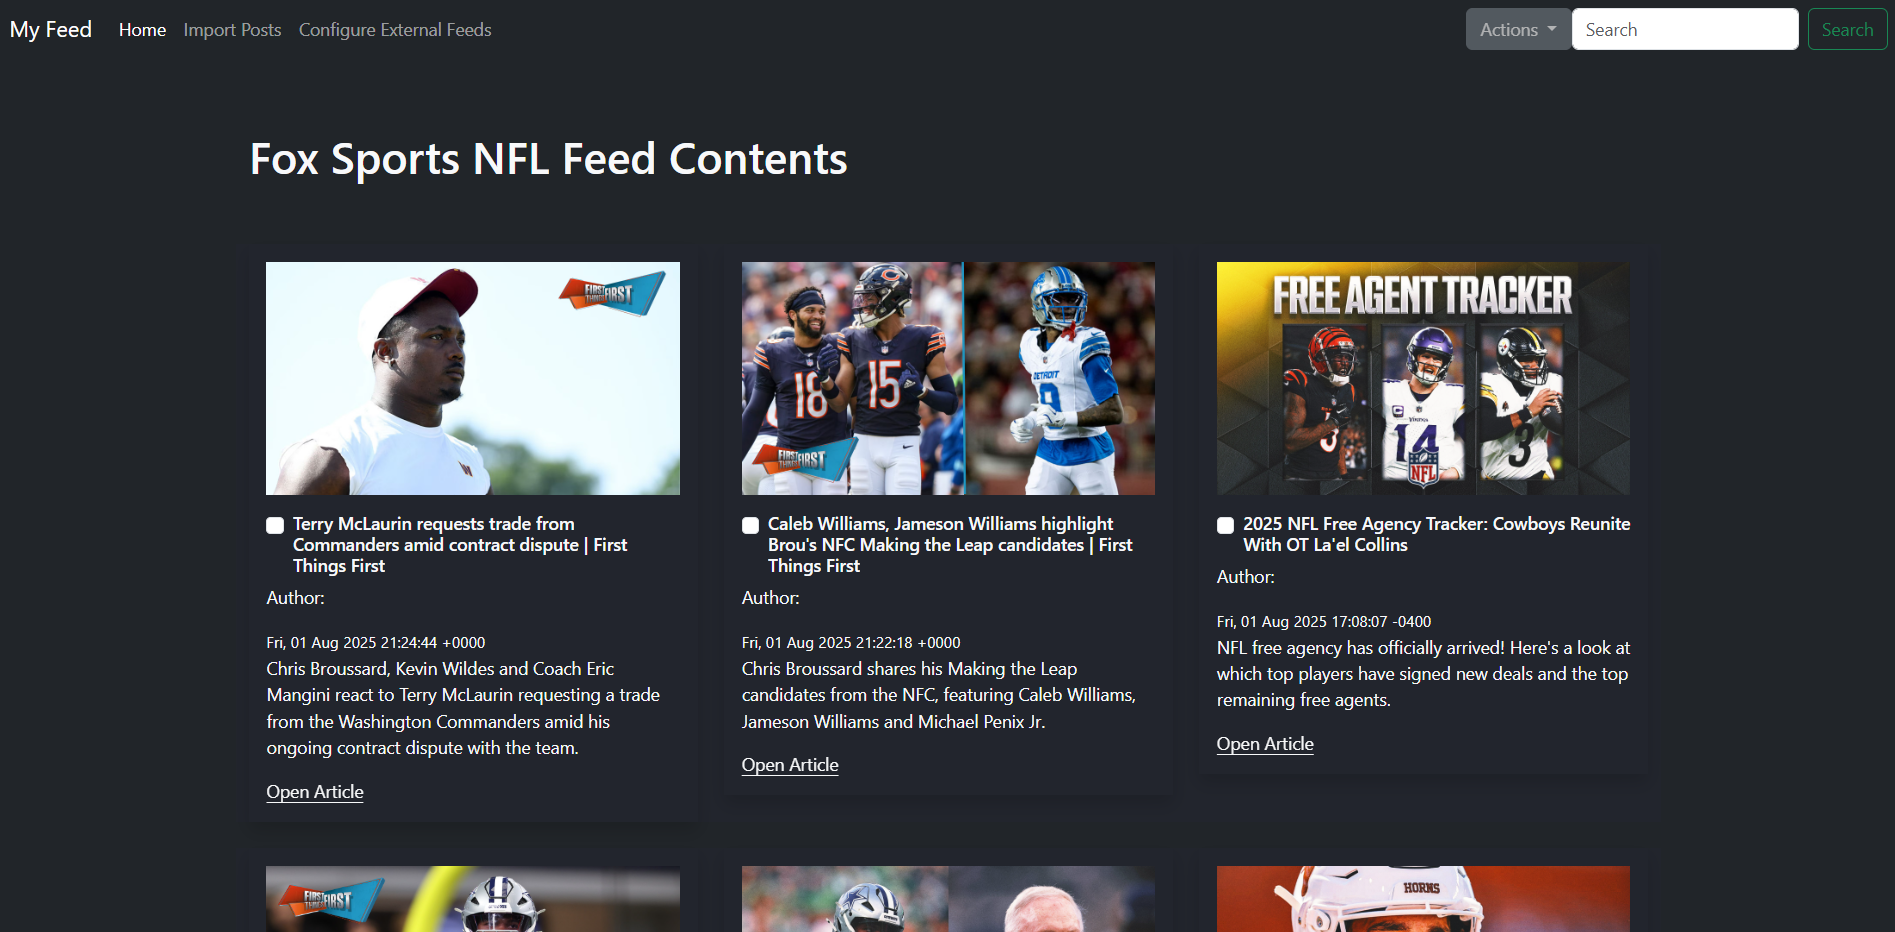Click the Free Agent Tracker banner image
Screen dimensions: 1895x932
coord(1423,378)
